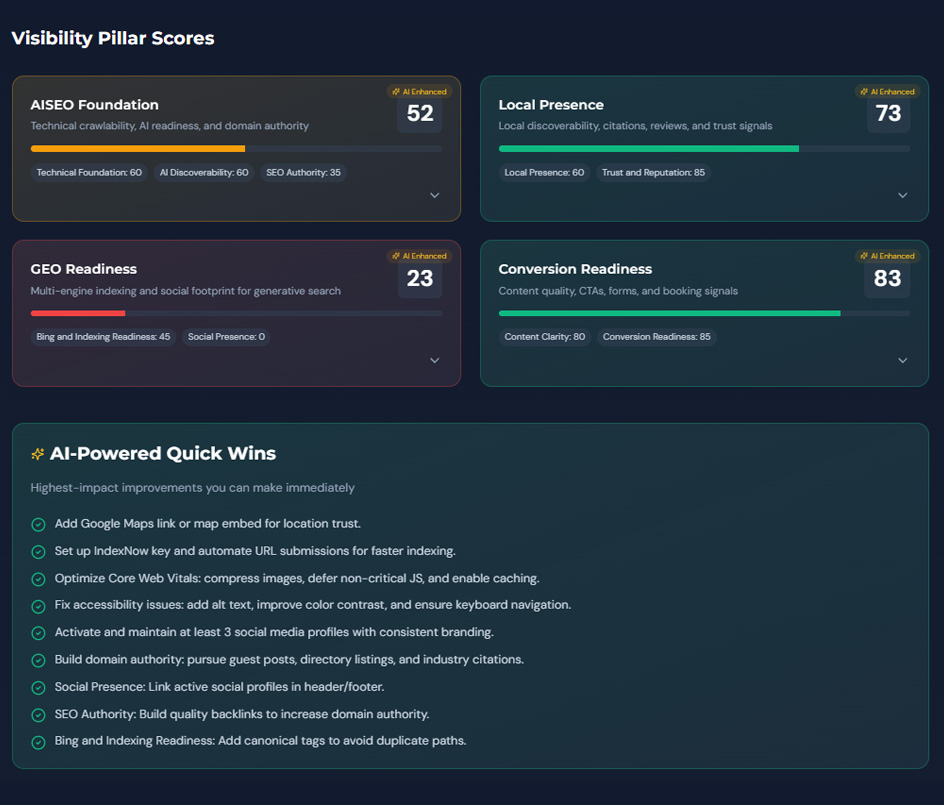Click the Social Presence: 0 tag

click(226, 337)
